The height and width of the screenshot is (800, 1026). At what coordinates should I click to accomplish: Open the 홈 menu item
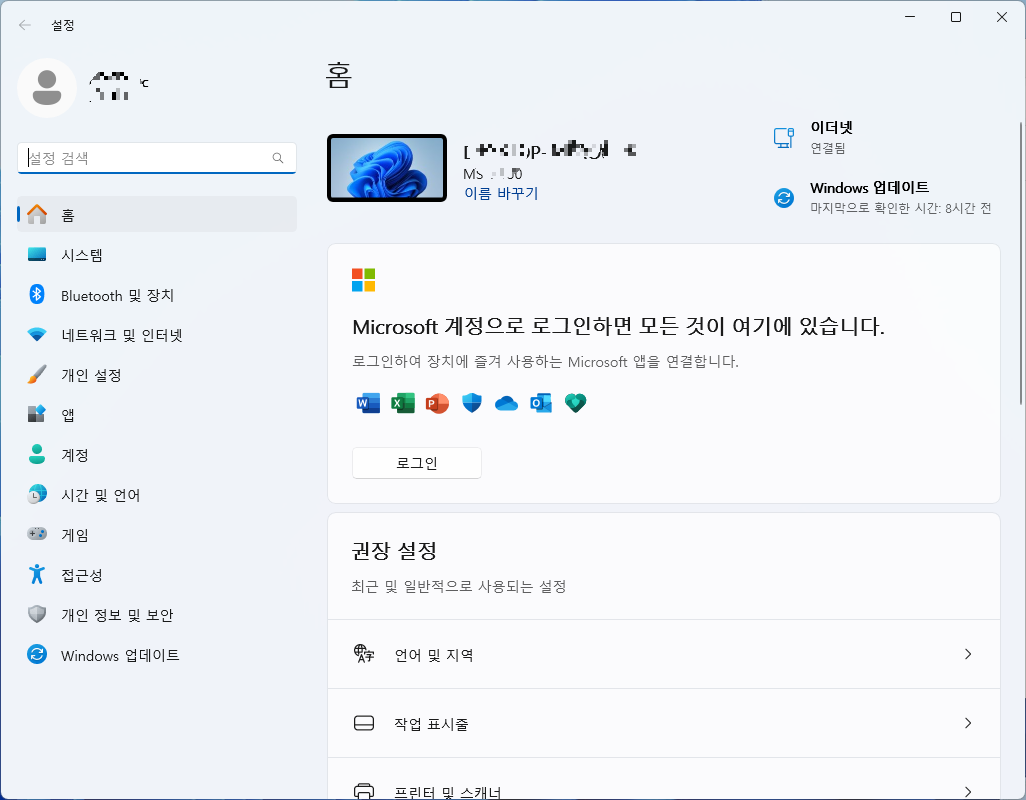[157, 214]
